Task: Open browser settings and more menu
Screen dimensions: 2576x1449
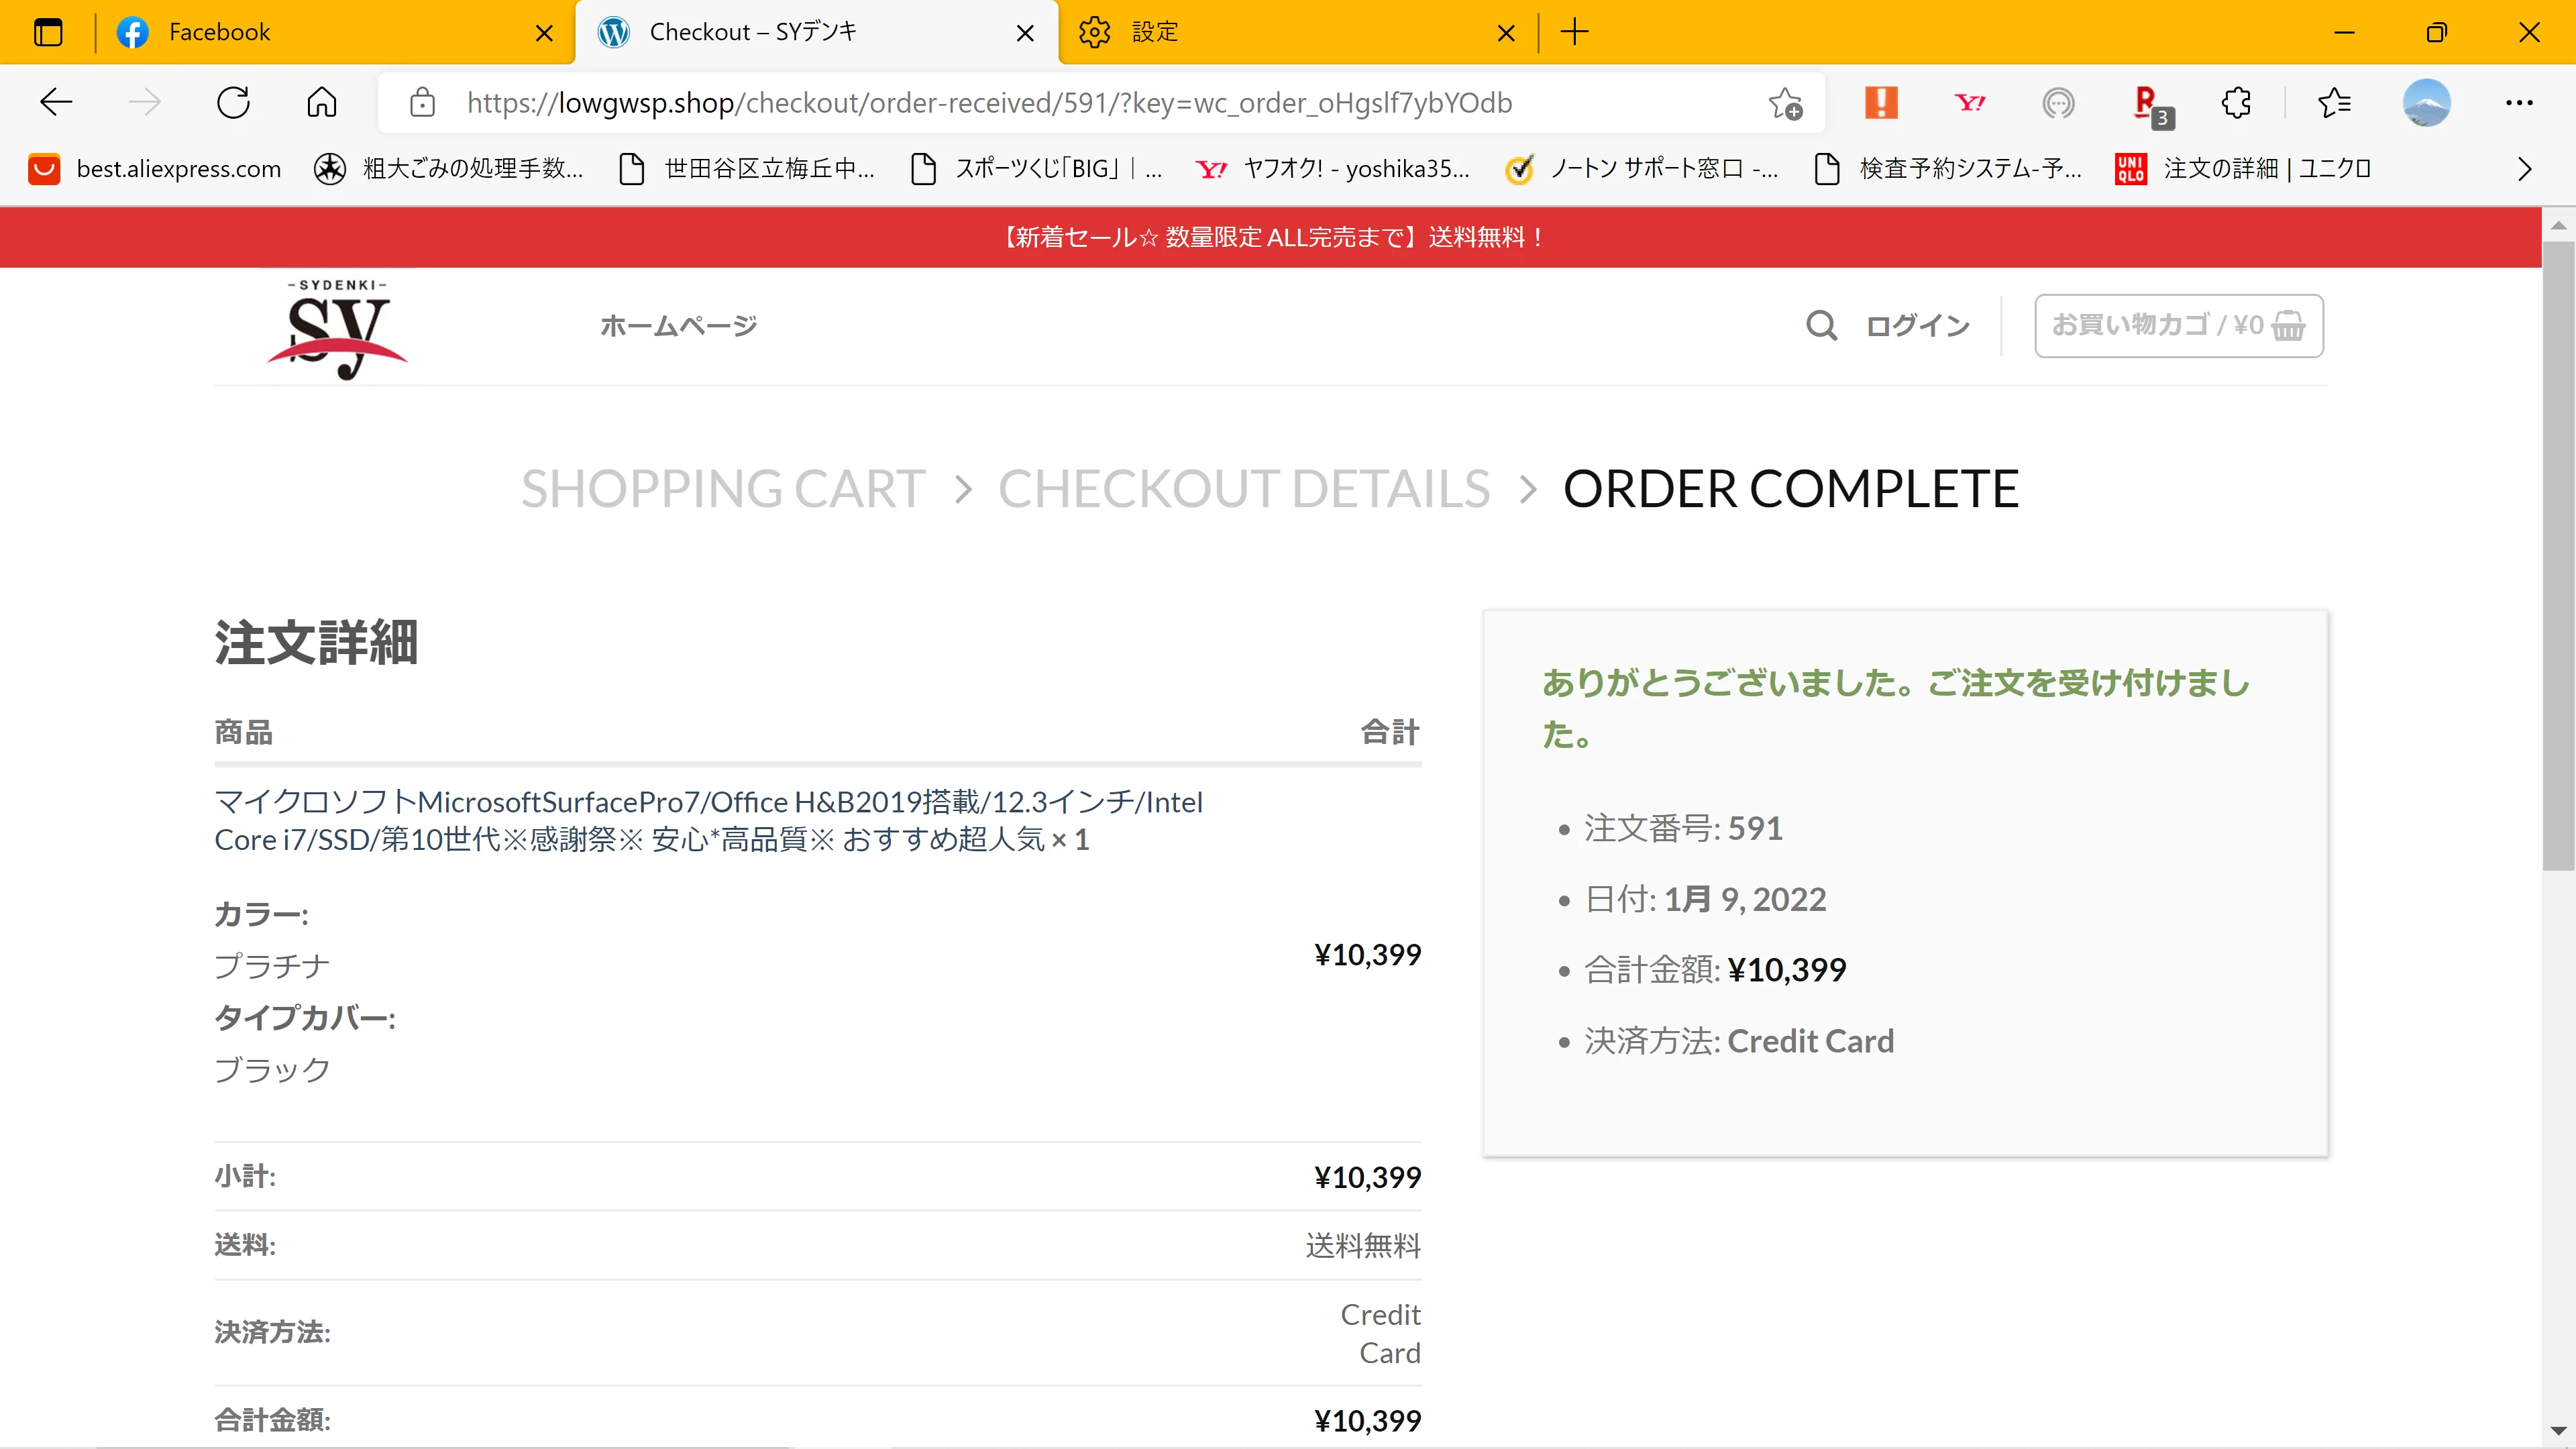Action: [x=2518, y=102]
